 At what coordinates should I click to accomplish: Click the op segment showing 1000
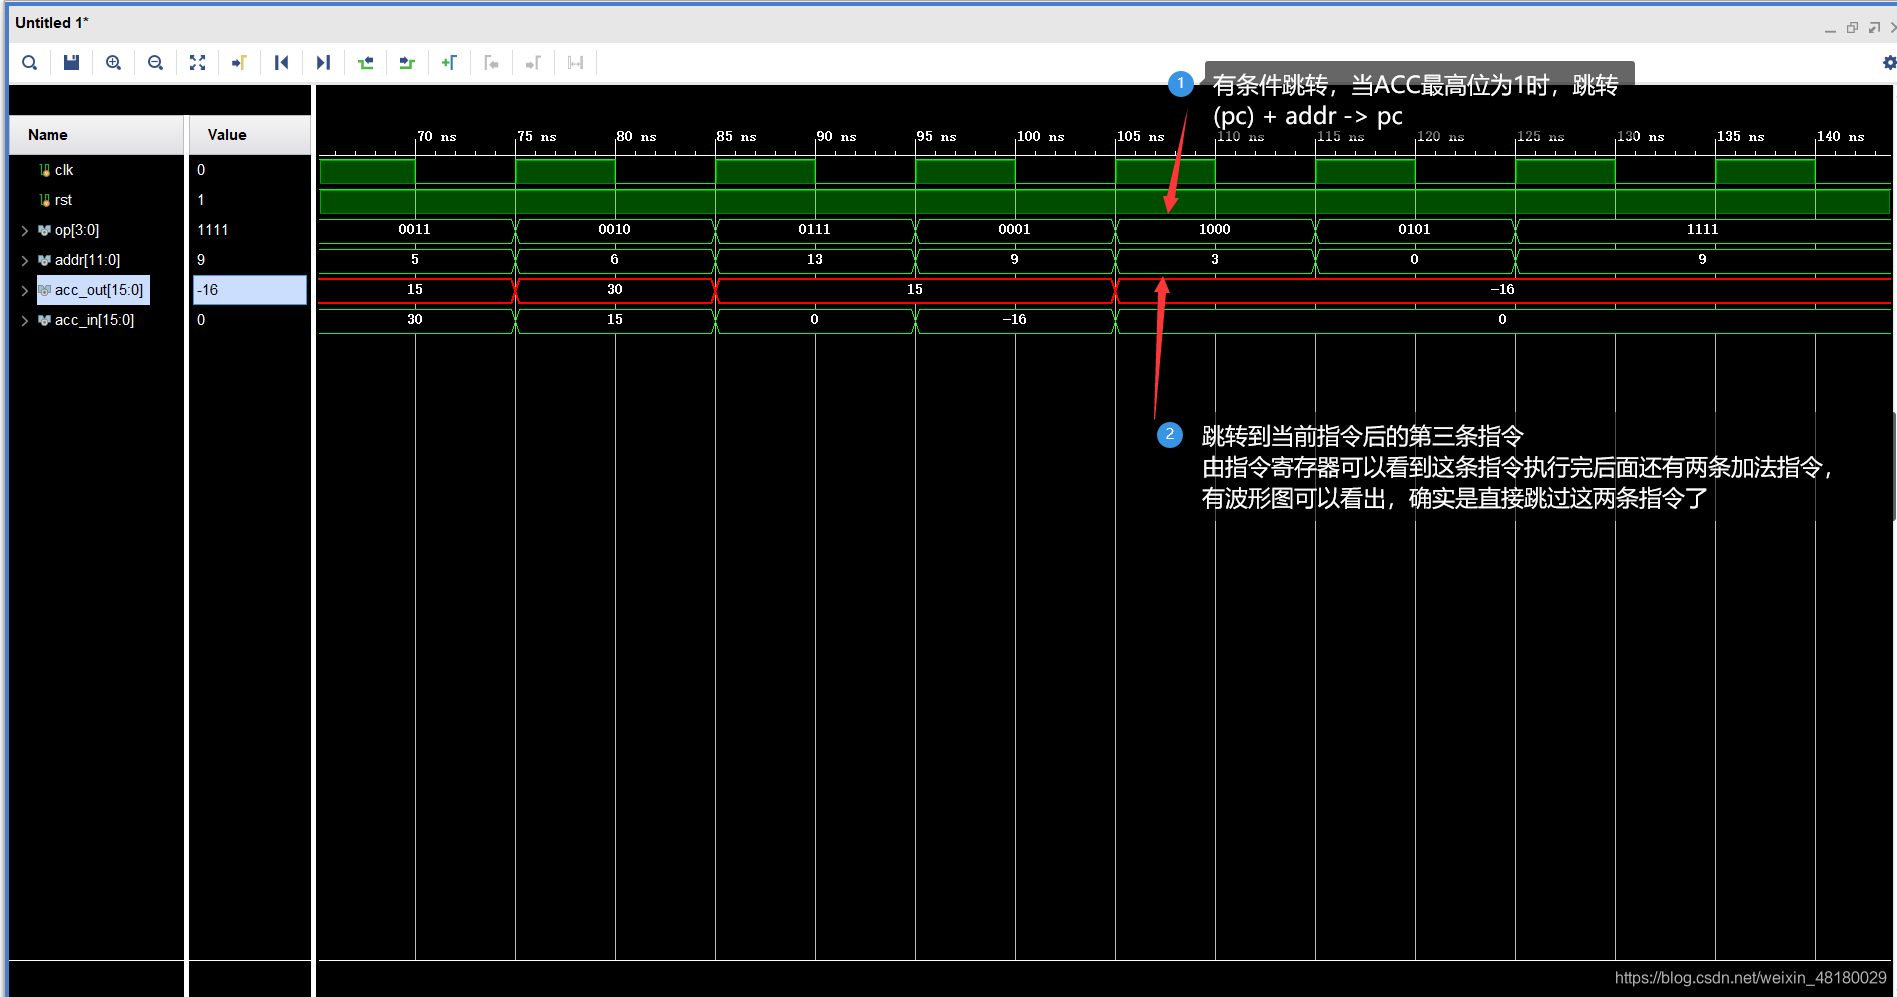[1215, 230]
